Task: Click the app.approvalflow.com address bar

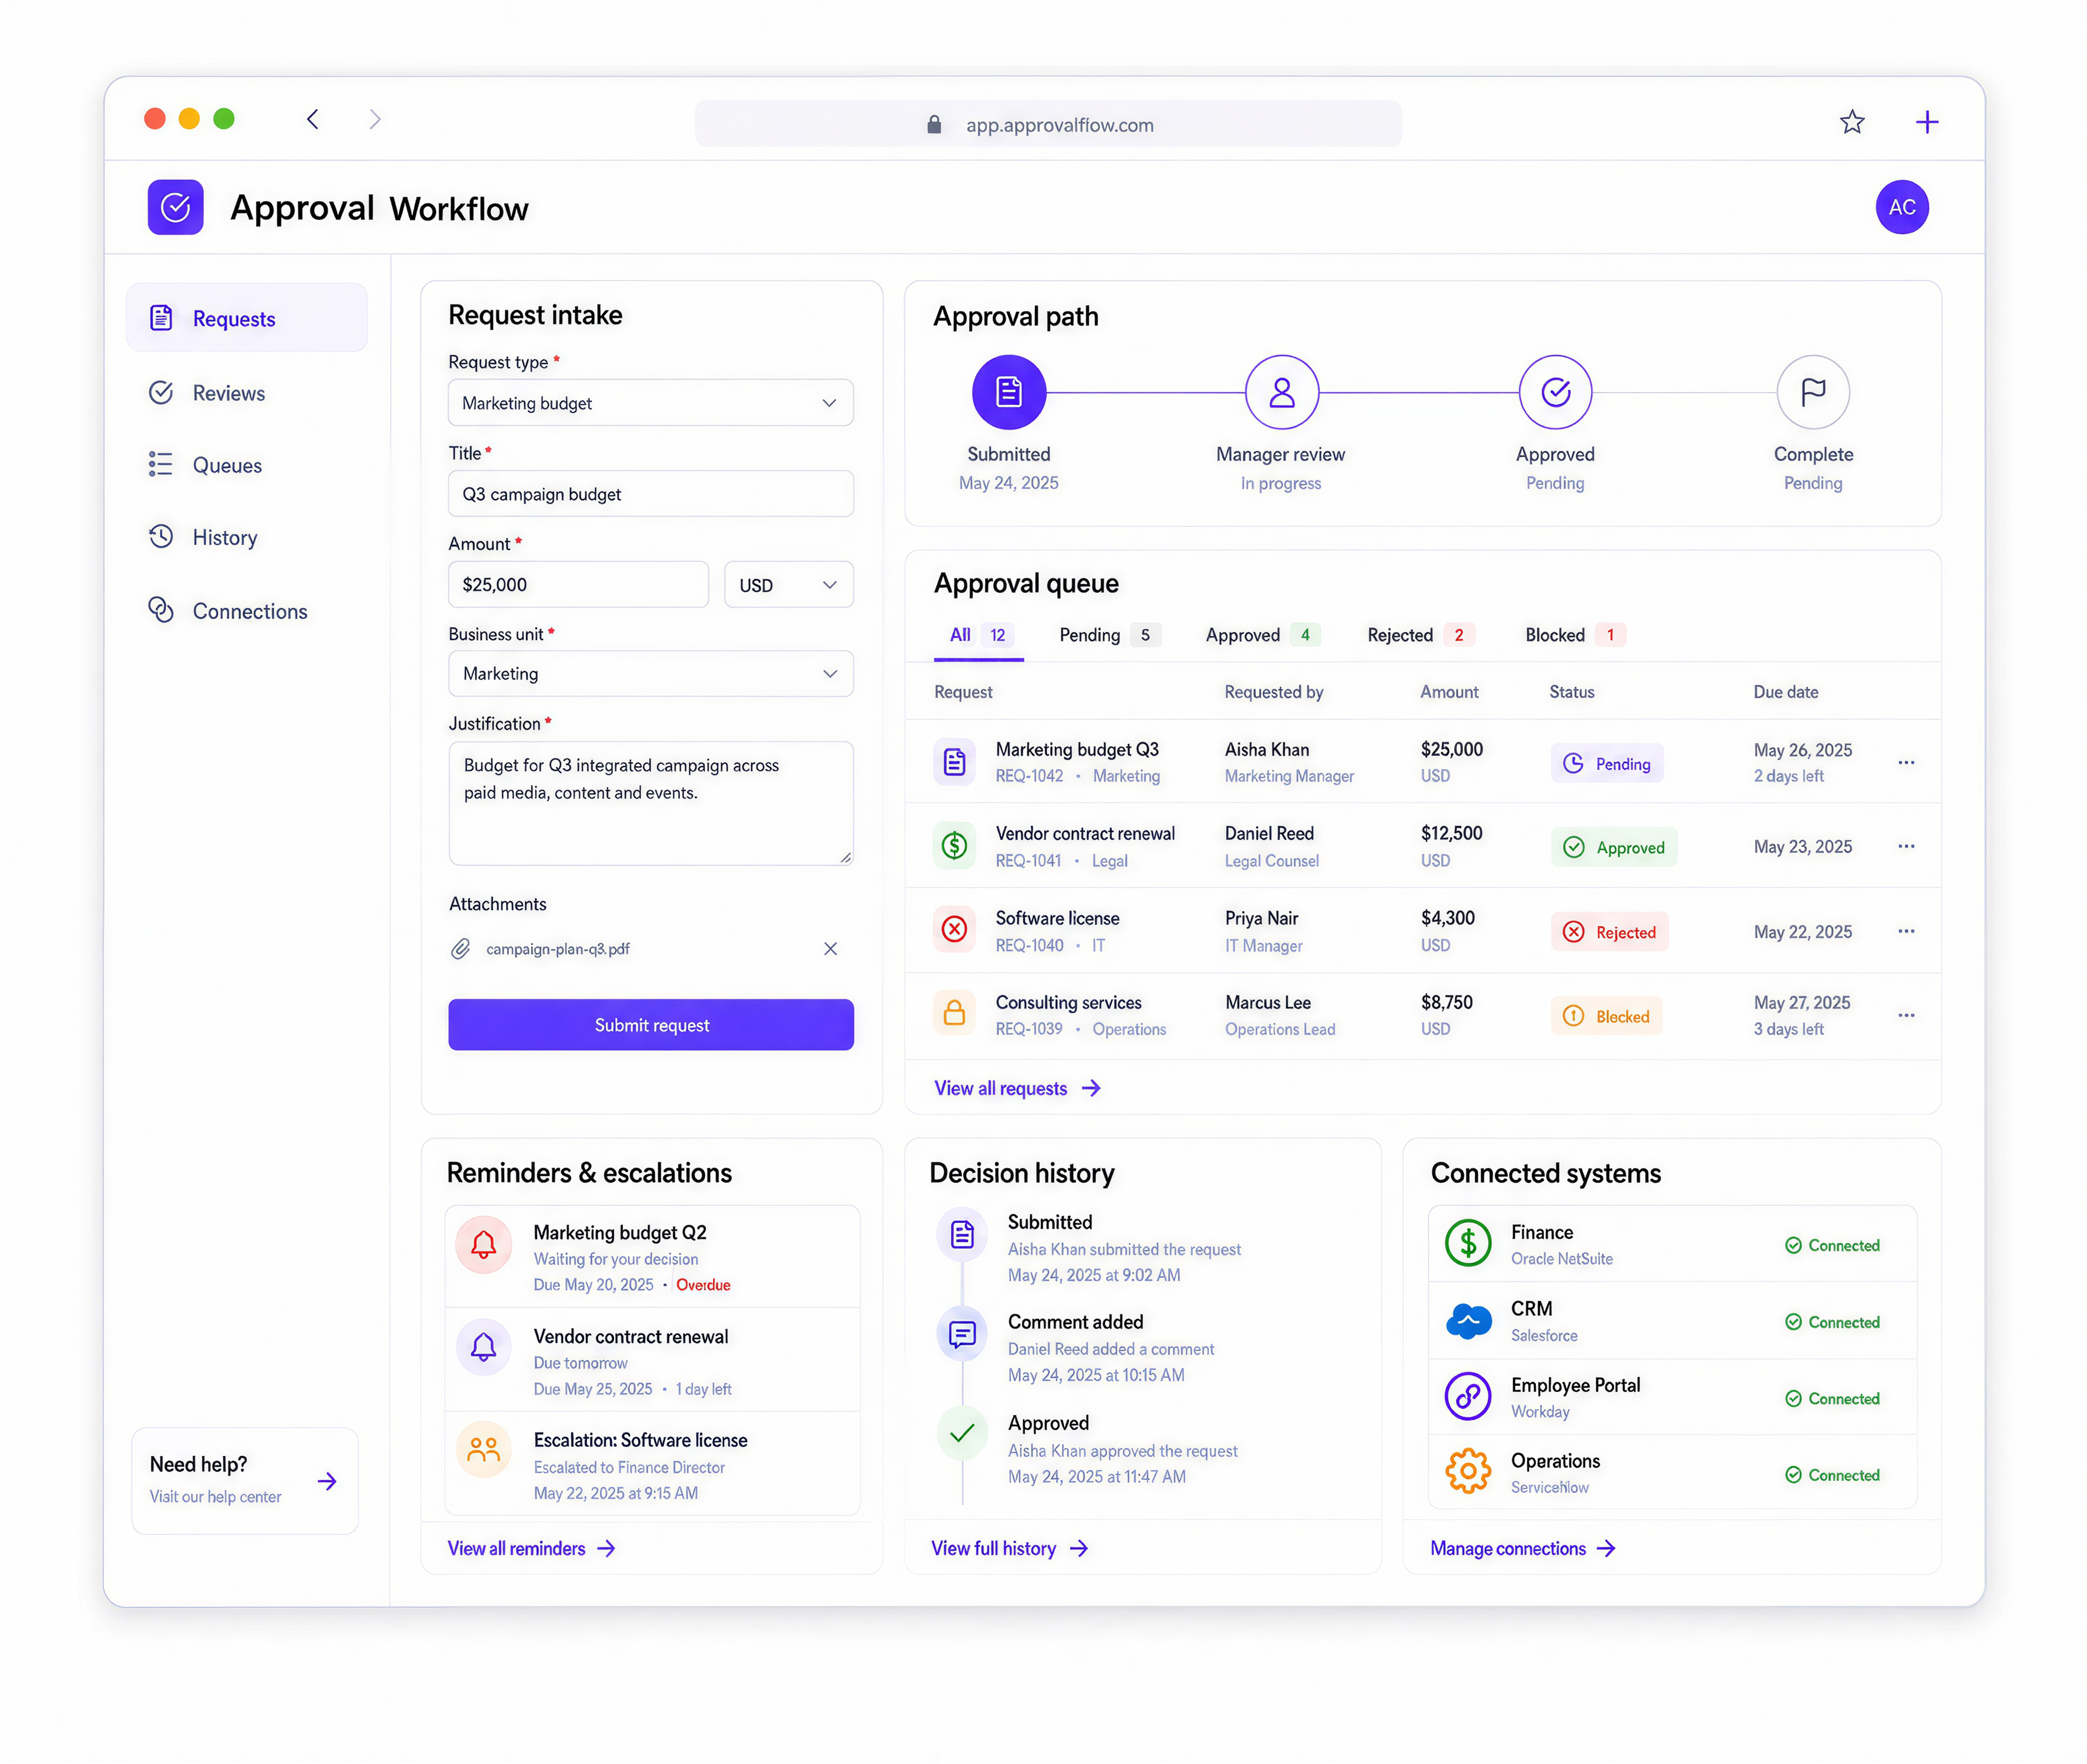Action: [1048, 124]
